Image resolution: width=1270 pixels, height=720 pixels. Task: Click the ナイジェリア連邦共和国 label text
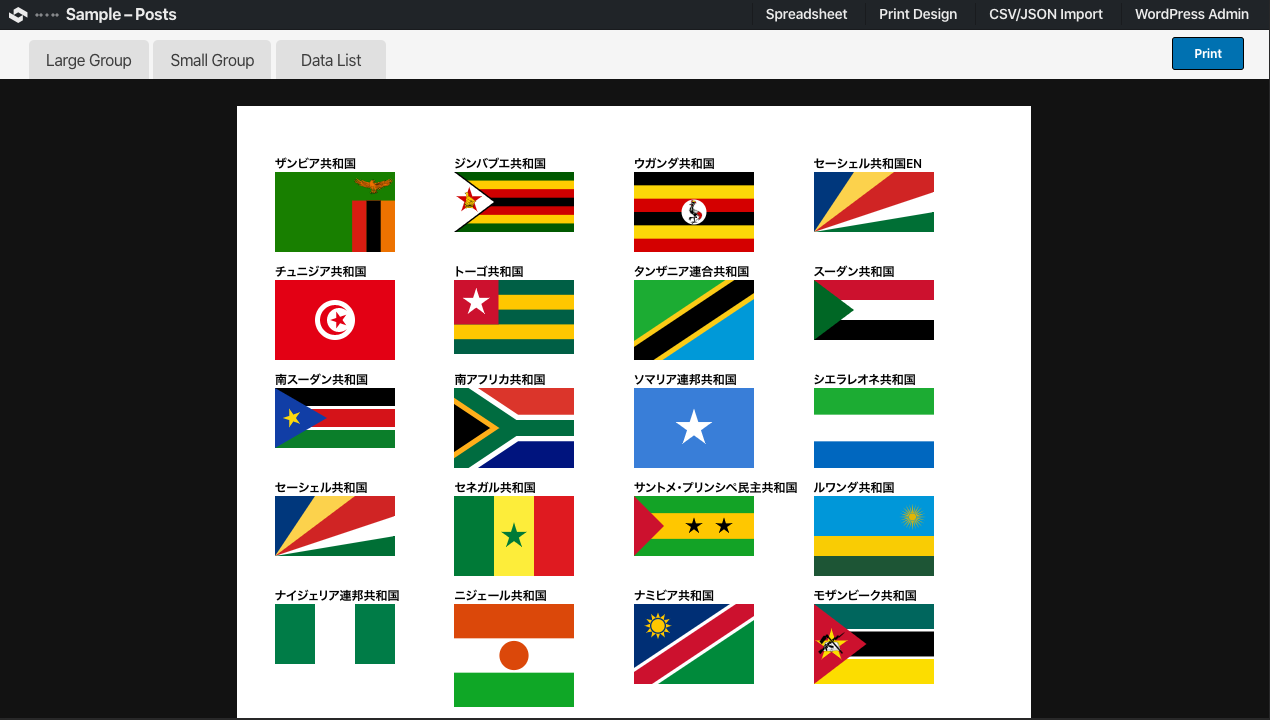337,595
